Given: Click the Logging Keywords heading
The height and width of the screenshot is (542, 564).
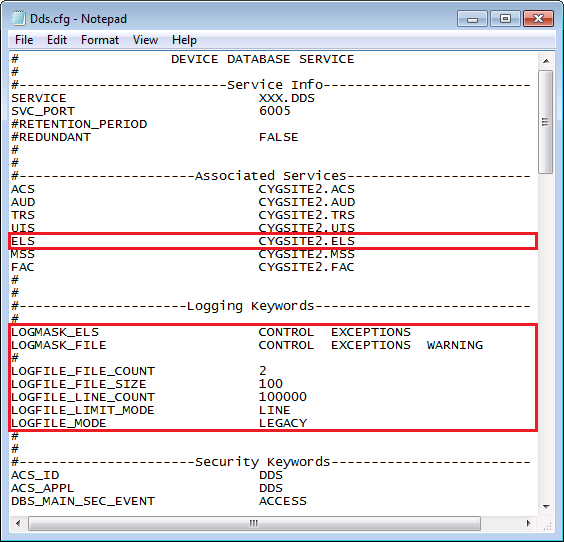Looking at the screenshot, I should click(250, 306).
